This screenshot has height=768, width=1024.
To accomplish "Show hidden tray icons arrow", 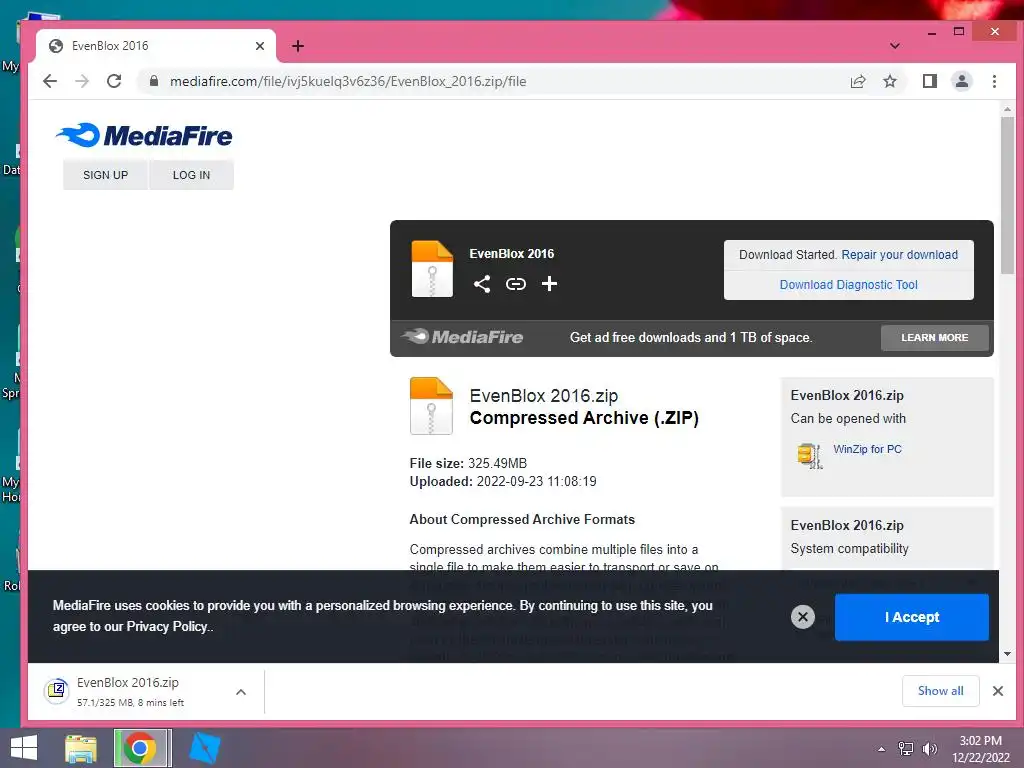I will click(882, 749).
